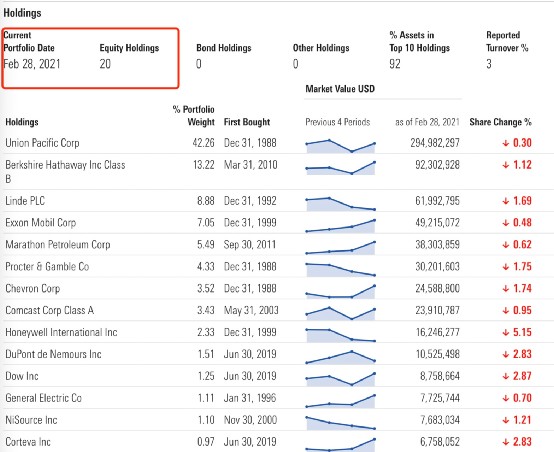
Task: Open the Dow Inc holding
Action: [x=22, y=376]
